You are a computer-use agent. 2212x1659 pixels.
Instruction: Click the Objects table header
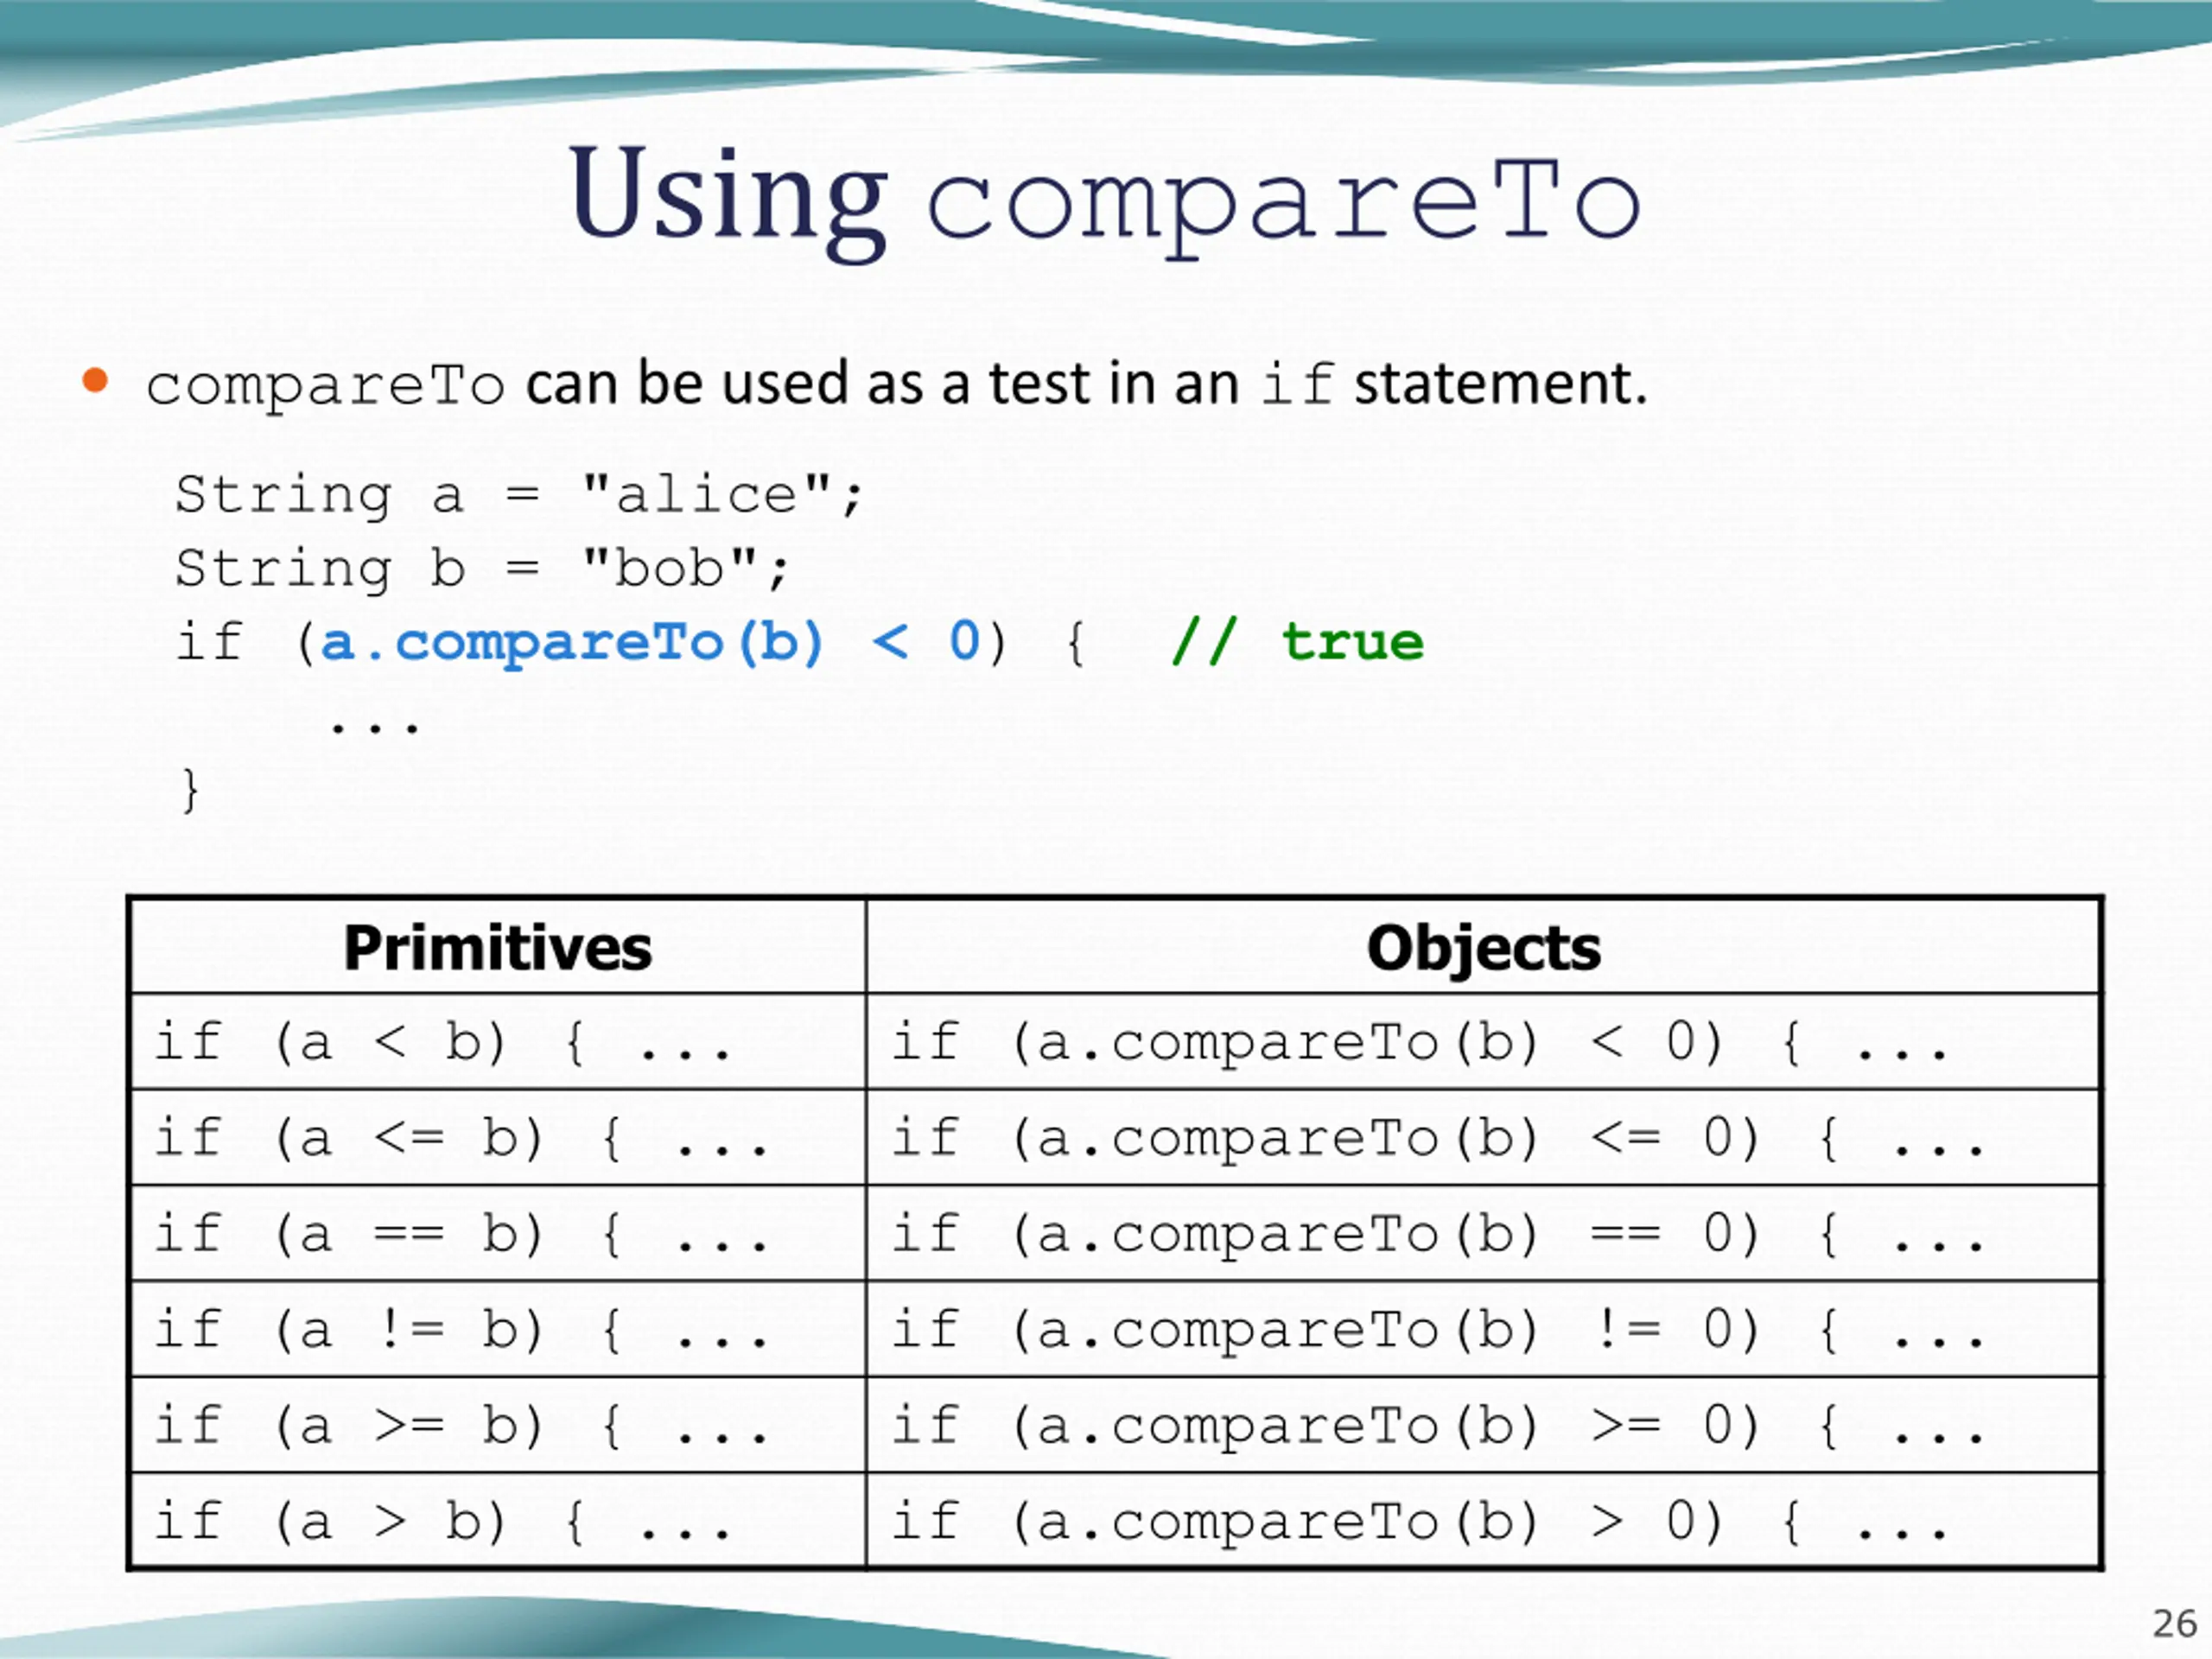tap(1483, 947)
